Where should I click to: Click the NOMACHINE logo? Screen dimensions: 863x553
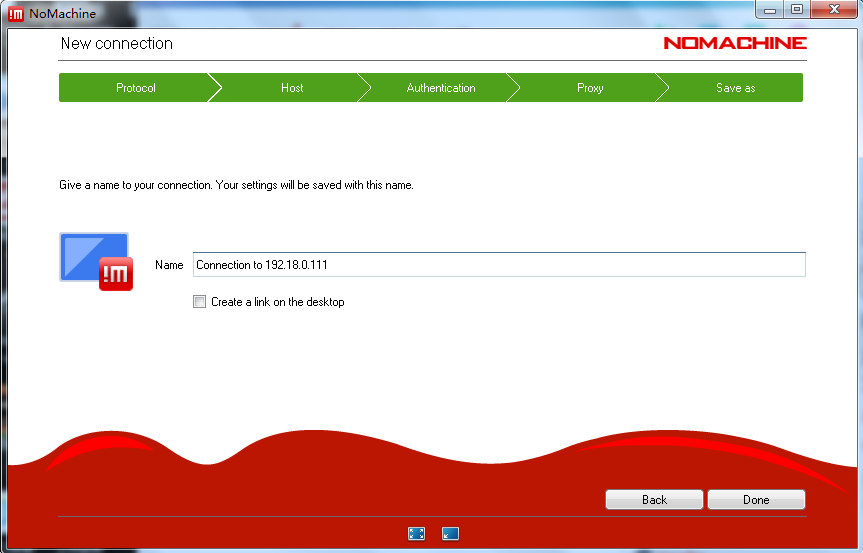pyautogui.click(x=735, y=43)
